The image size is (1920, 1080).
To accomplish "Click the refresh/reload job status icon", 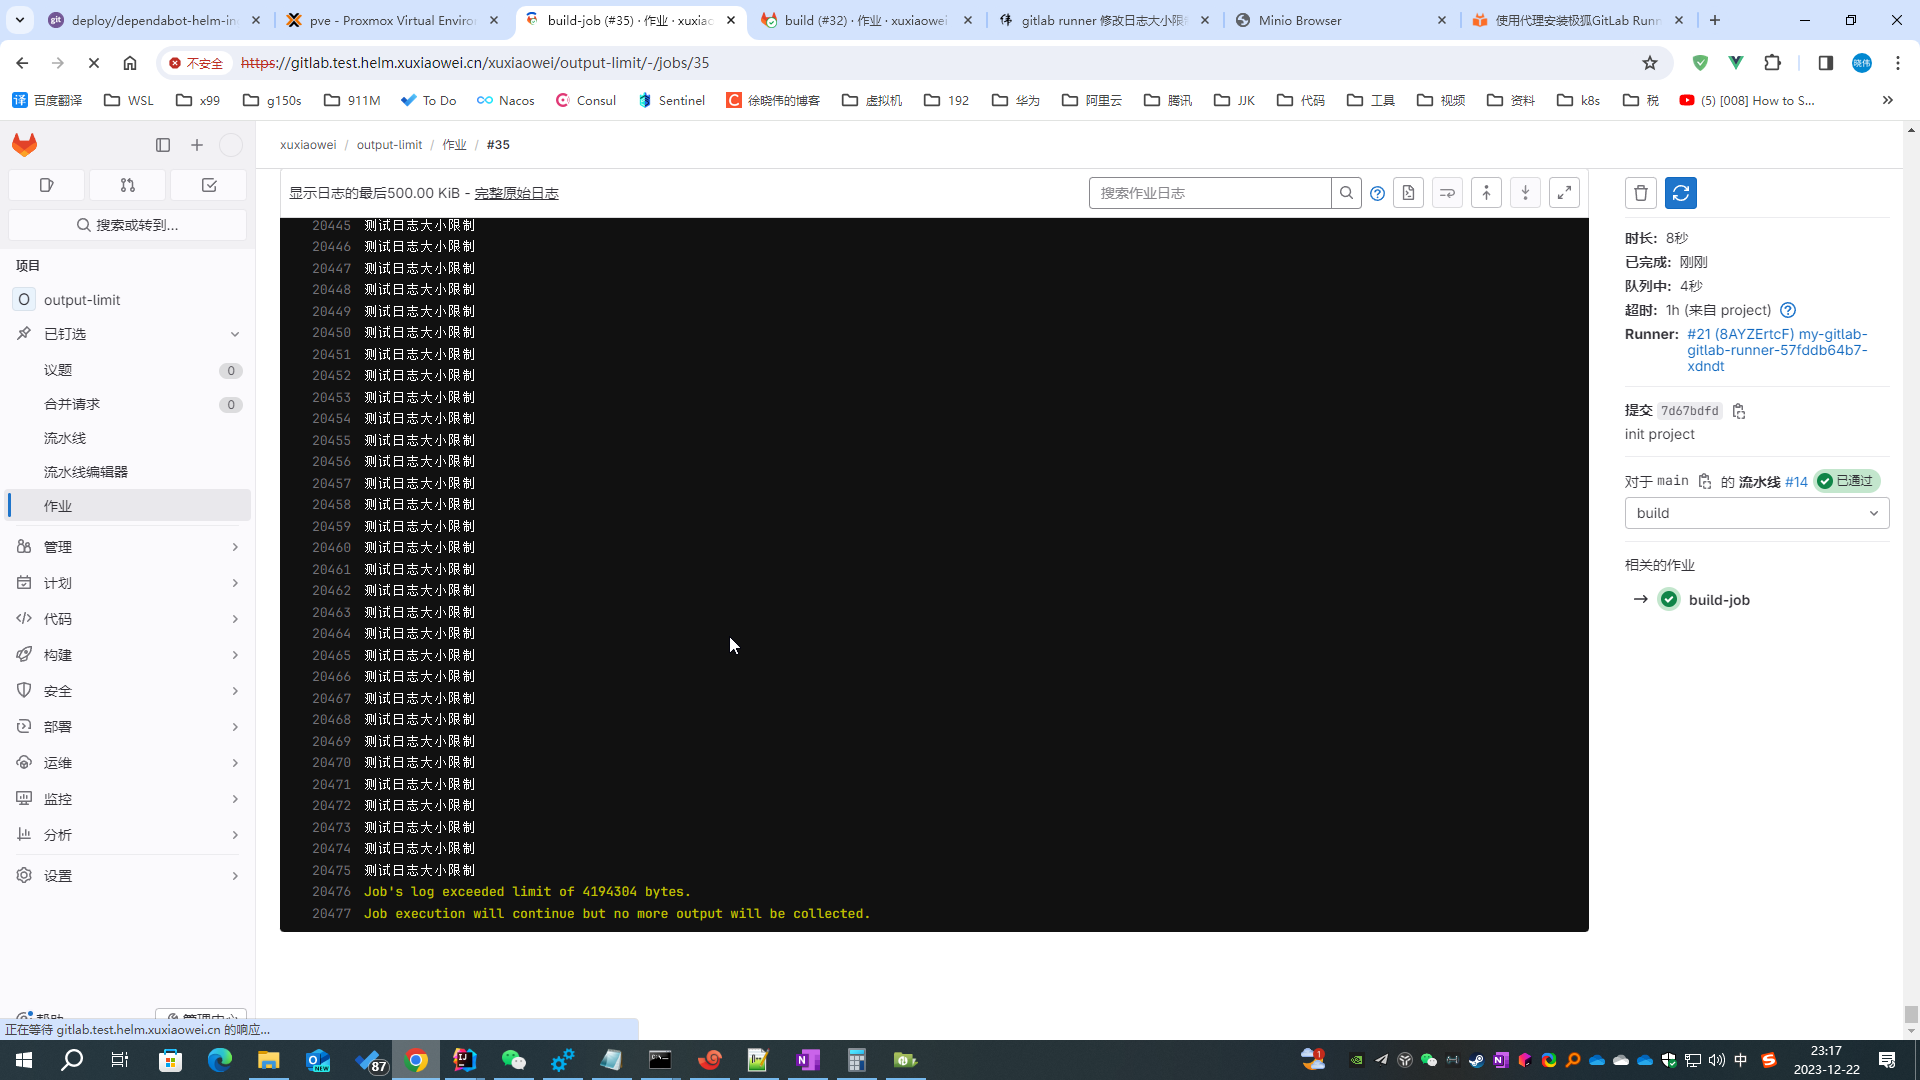I will 1681,193.
